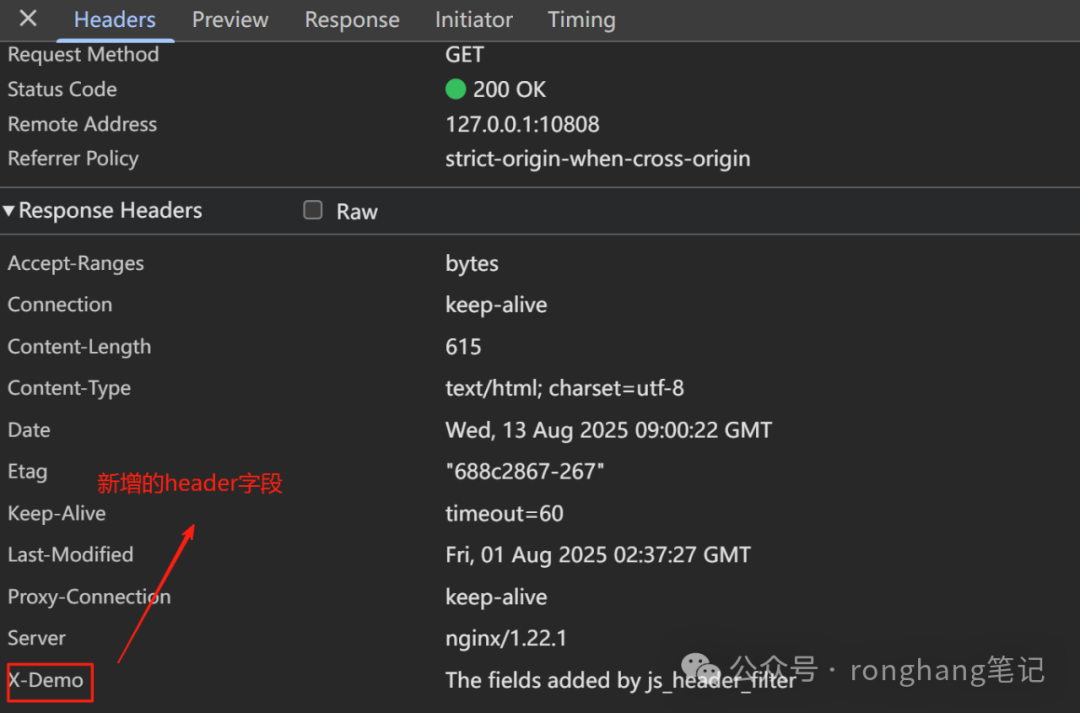Click the Status Code label
The width and height of the screenshot is (1080, 713).
[62, 89]
